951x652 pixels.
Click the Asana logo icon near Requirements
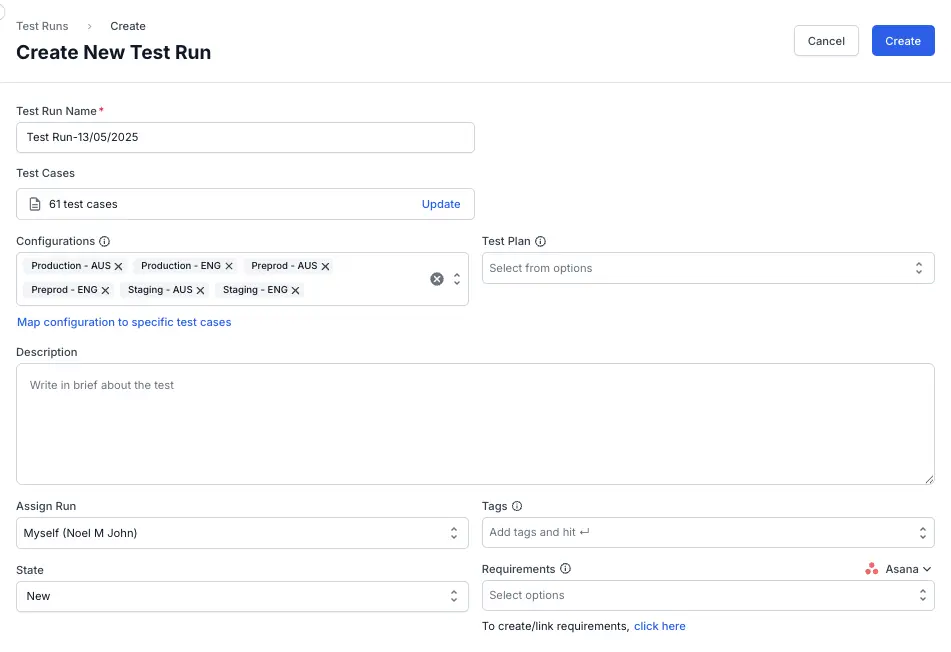click(x=869, y=569)
